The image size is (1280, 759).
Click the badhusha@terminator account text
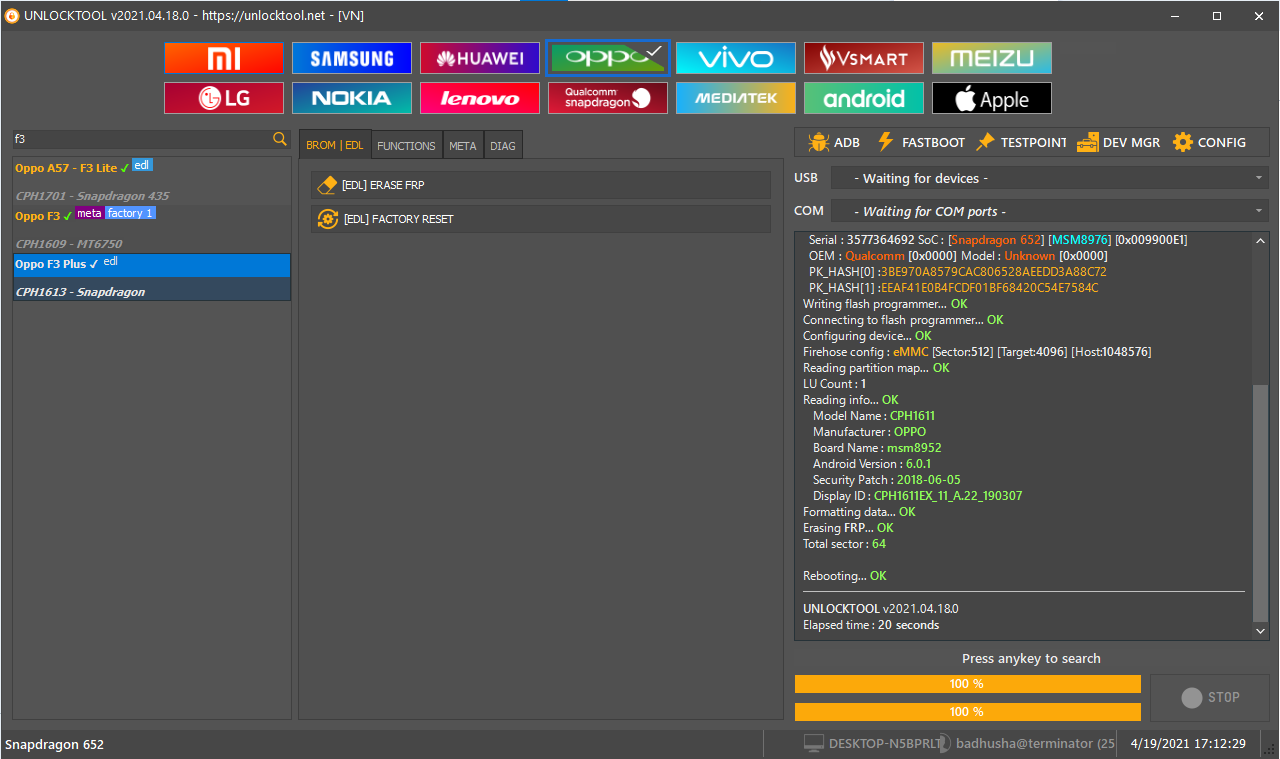click(x=1035, y=744)
